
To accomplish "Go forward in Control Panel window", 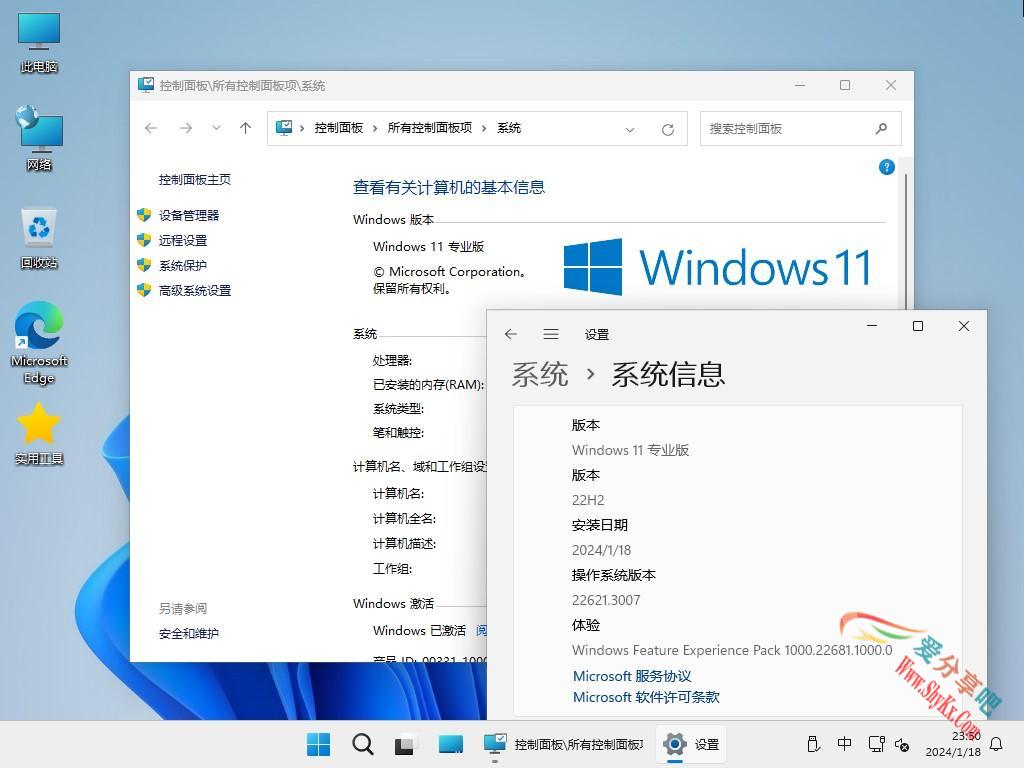I will coord(186,128).
